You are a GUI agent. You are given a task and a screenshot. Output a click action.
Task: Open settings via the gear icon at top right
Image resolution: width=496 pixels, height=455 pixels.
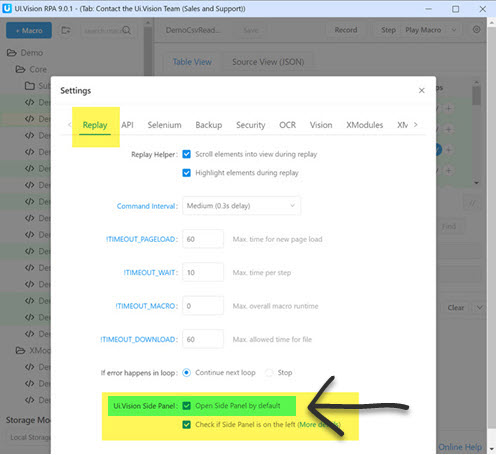(x=476, y=30)
